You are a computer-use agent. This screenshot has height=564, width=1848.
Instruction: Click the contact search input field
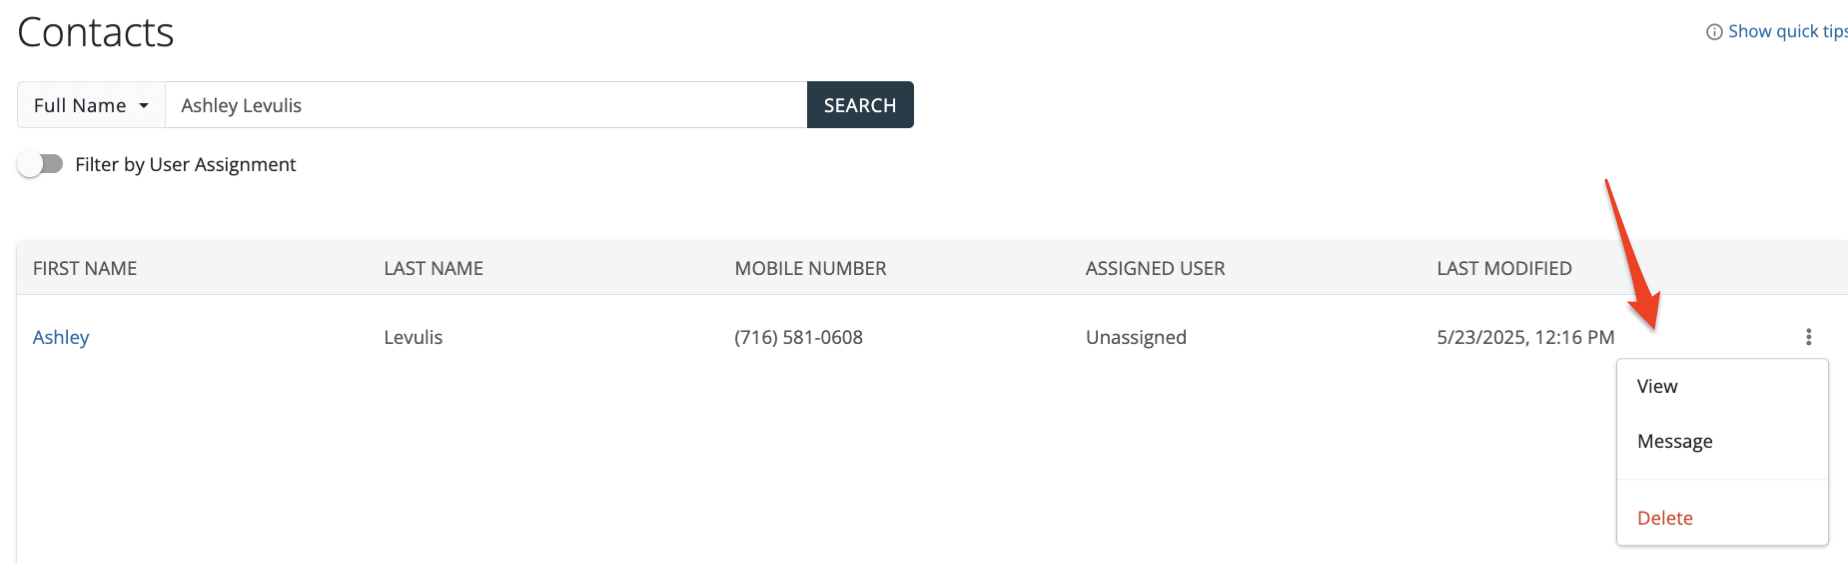point(485,105)
